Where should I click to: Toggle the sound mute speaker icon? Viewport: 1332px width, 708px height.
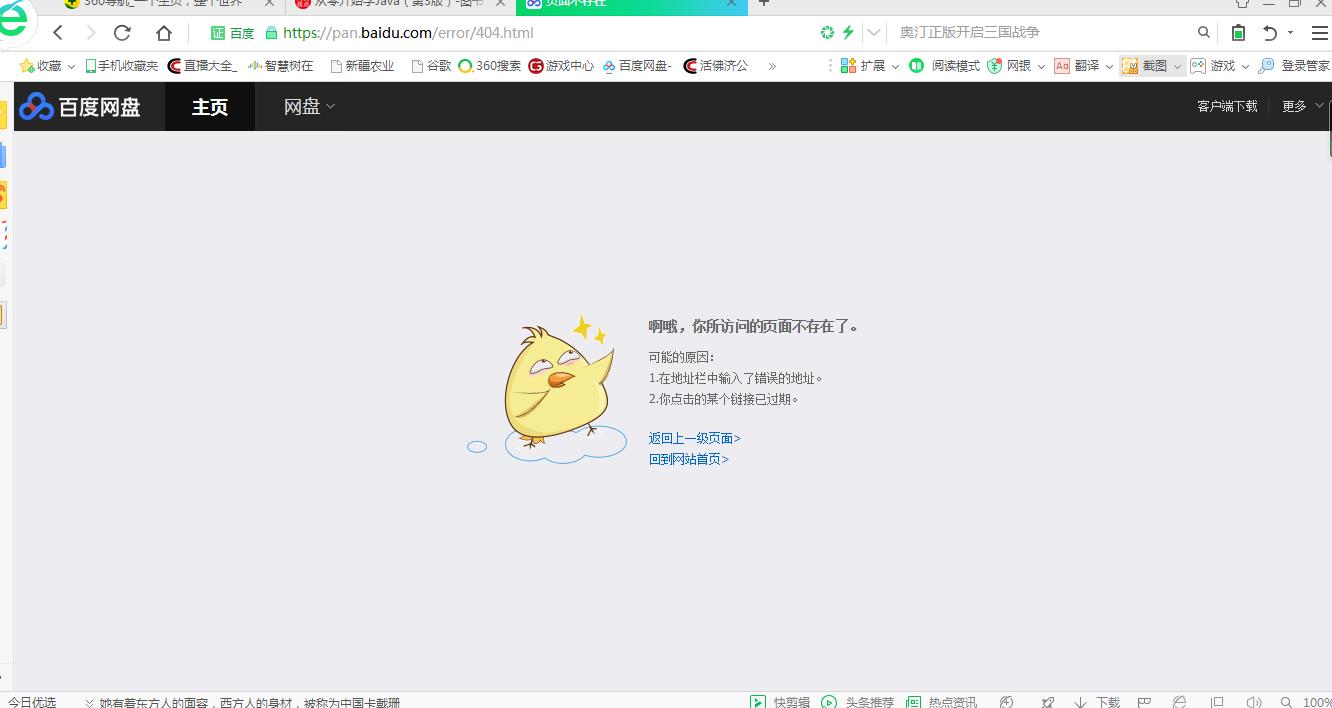[x=1253, y=702]
